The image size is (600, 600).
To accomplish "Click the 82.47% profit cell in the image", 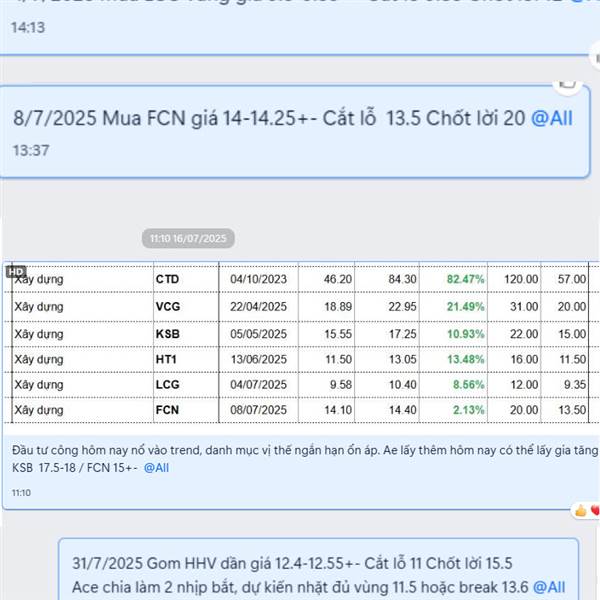I will pyautogui.click(x=465, y=279).
